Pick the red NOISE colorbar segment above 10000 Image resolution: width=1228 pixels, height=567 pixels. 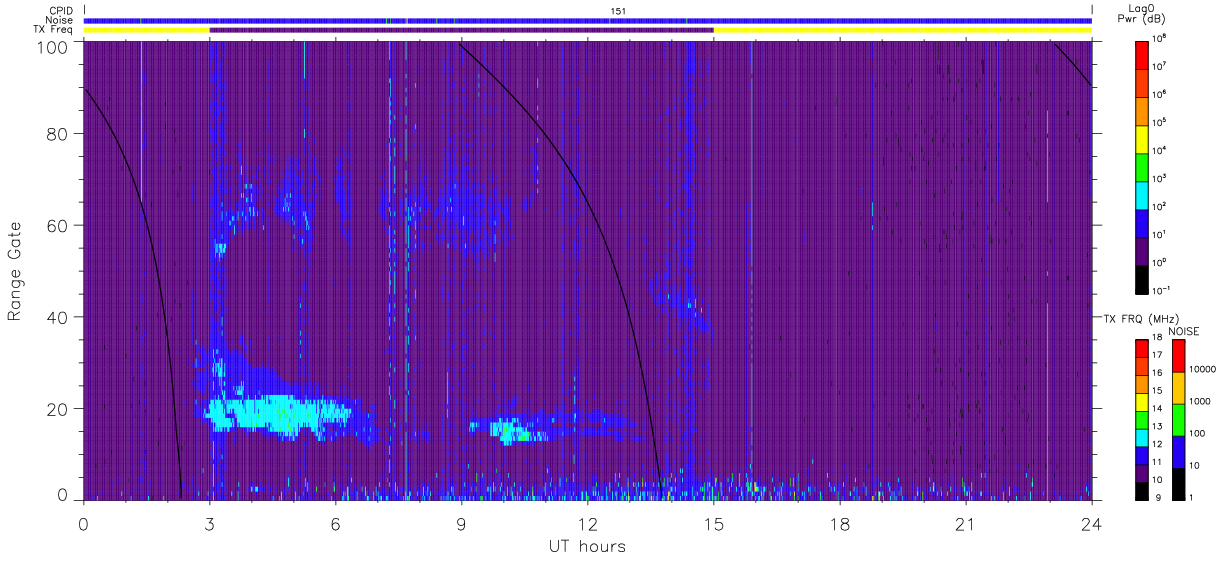click(x=1178, y=356)
